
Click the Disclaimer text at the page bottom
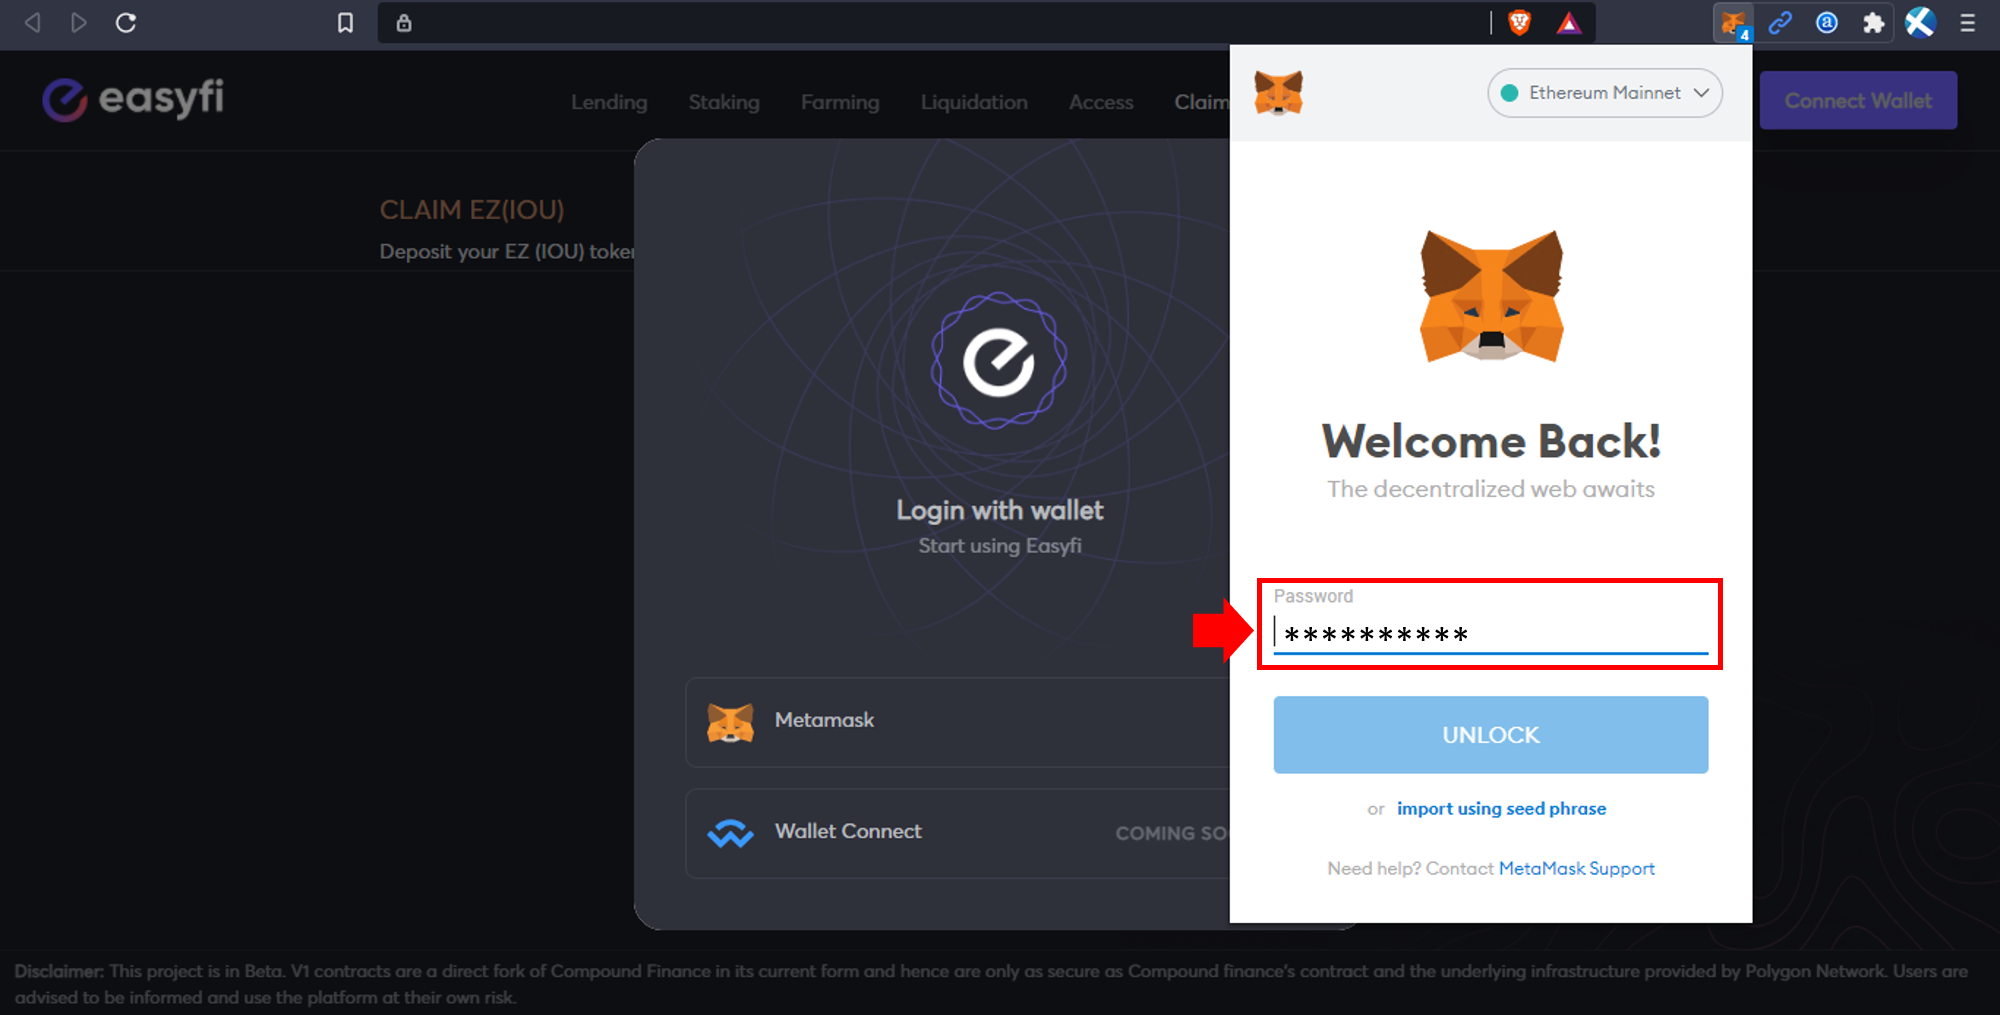click(x=991, y=984)
